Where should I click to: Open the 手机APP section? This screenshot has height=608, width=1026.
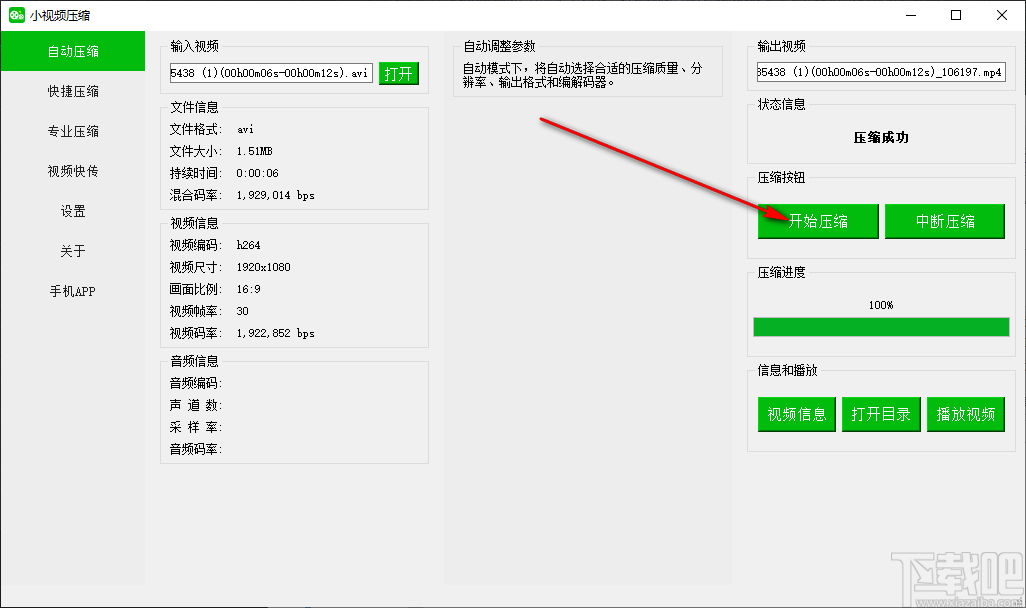click(73, 291)
